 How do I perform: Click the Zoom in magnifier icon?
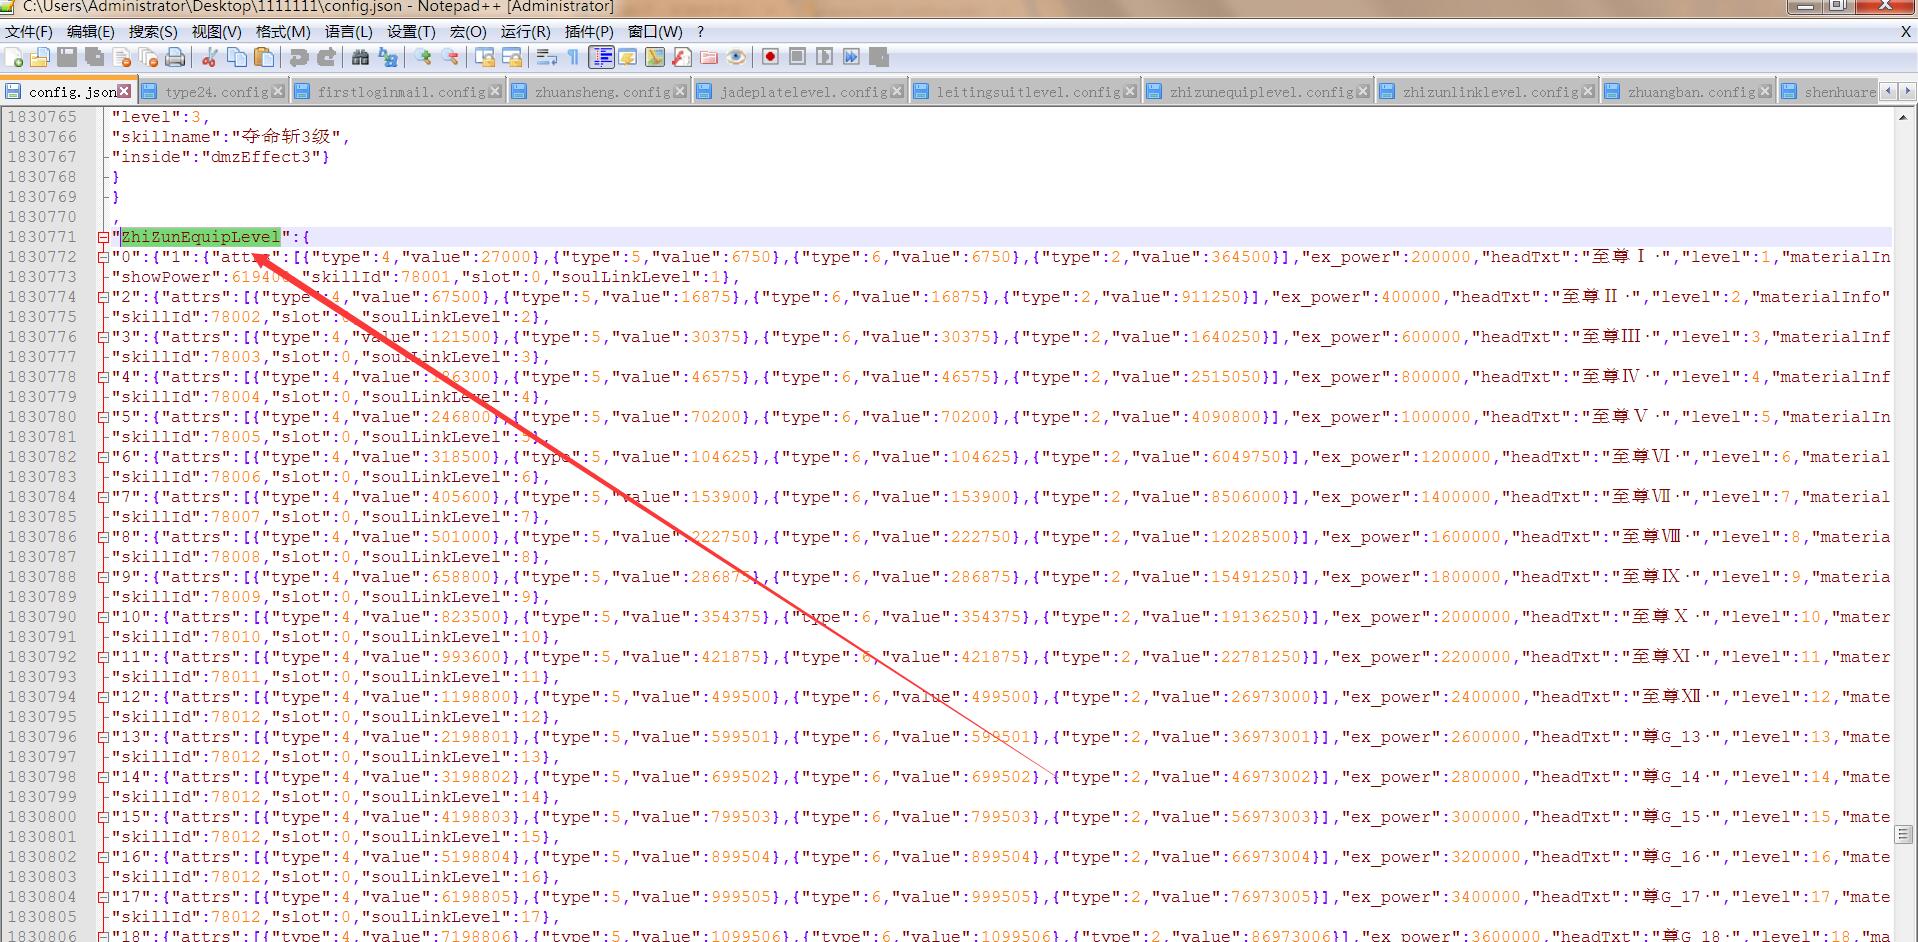click(423, 57)
